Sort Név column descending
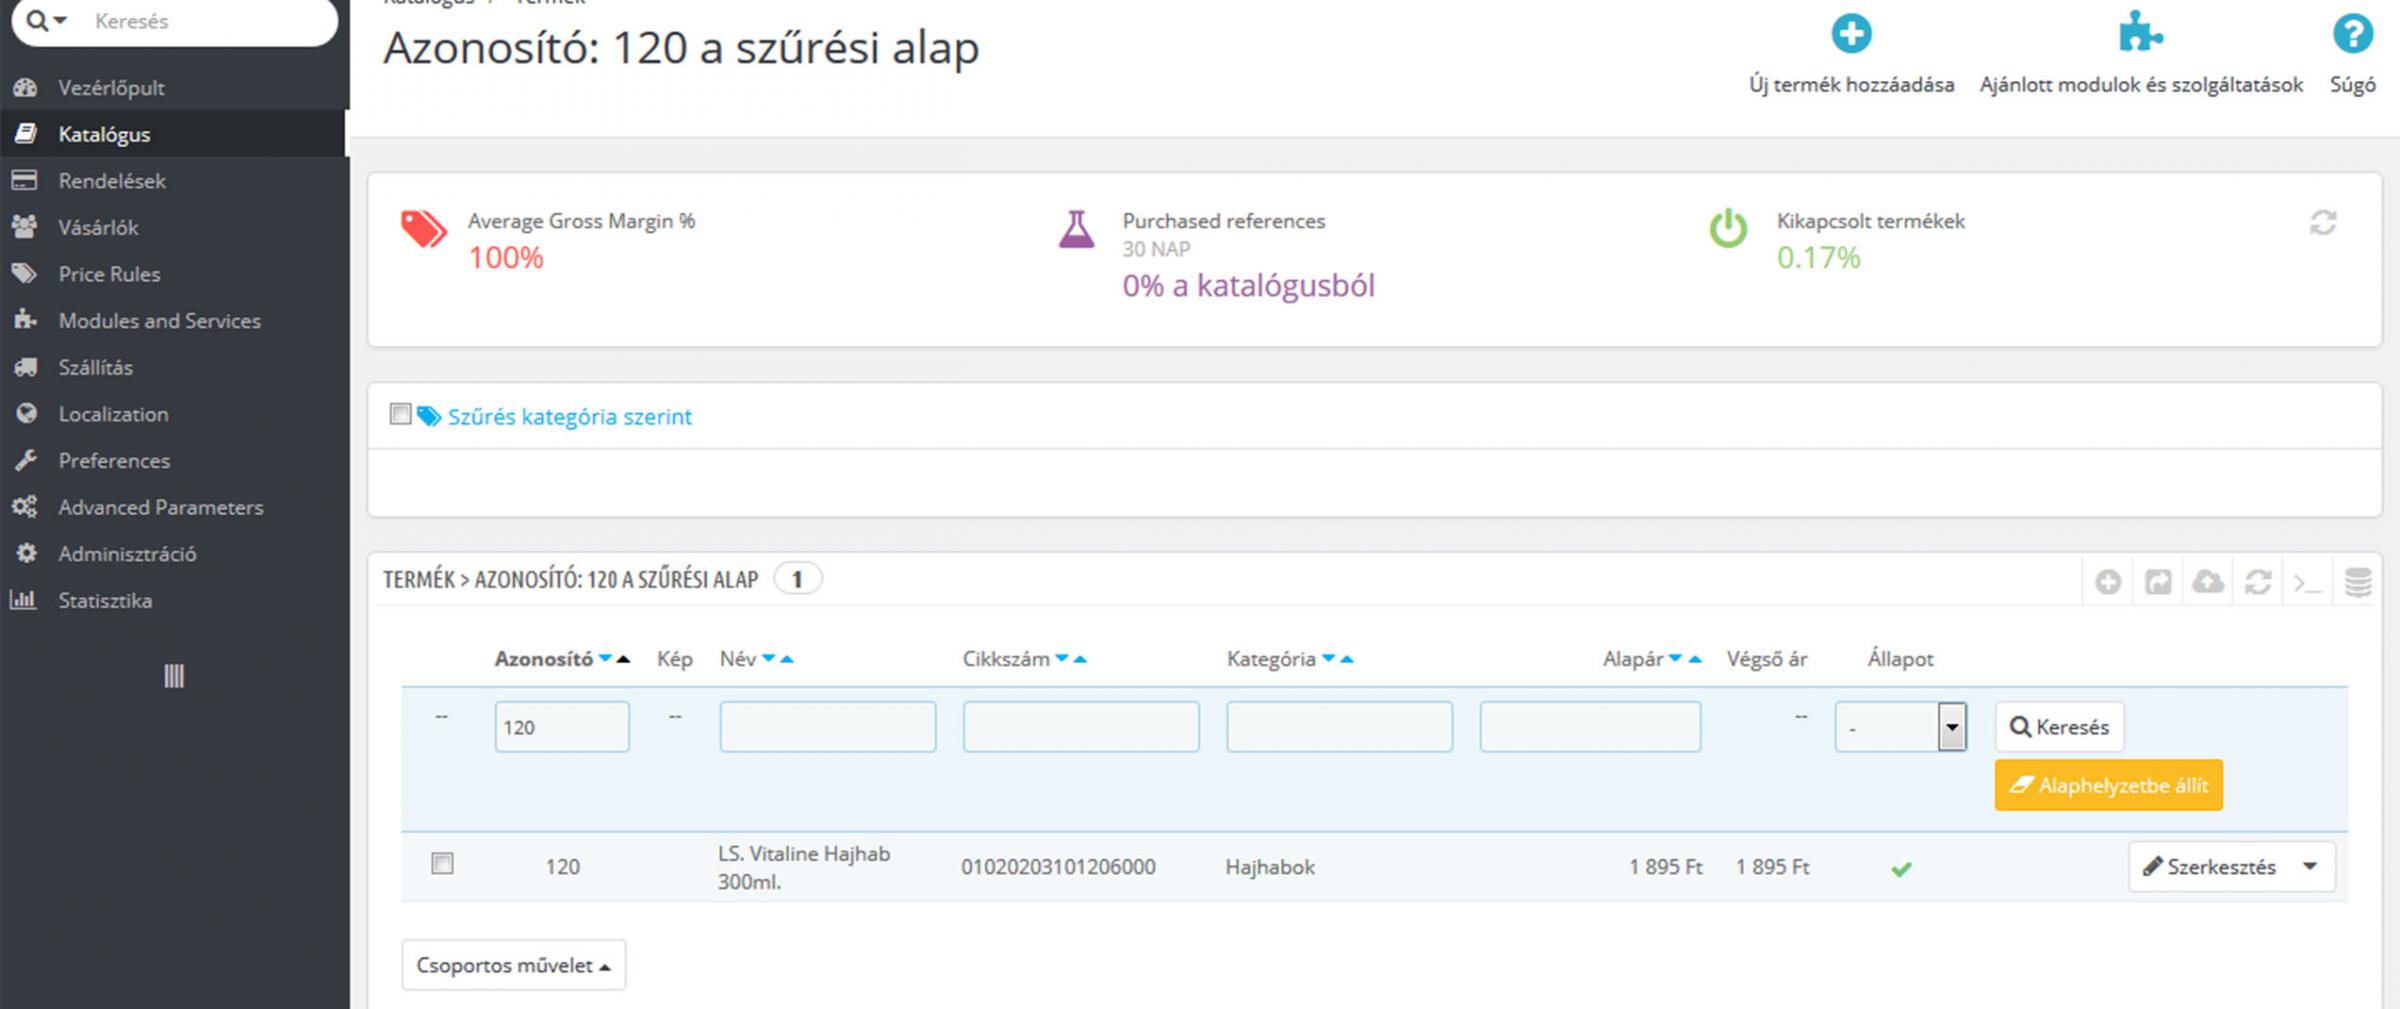This screenshot has height=1009, width=2400. [x=768, y=659]
